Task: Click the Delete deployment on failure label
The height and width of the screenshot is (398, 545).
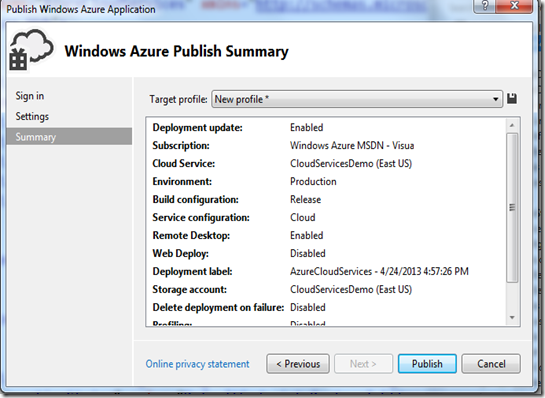Action: pos(218,307)
